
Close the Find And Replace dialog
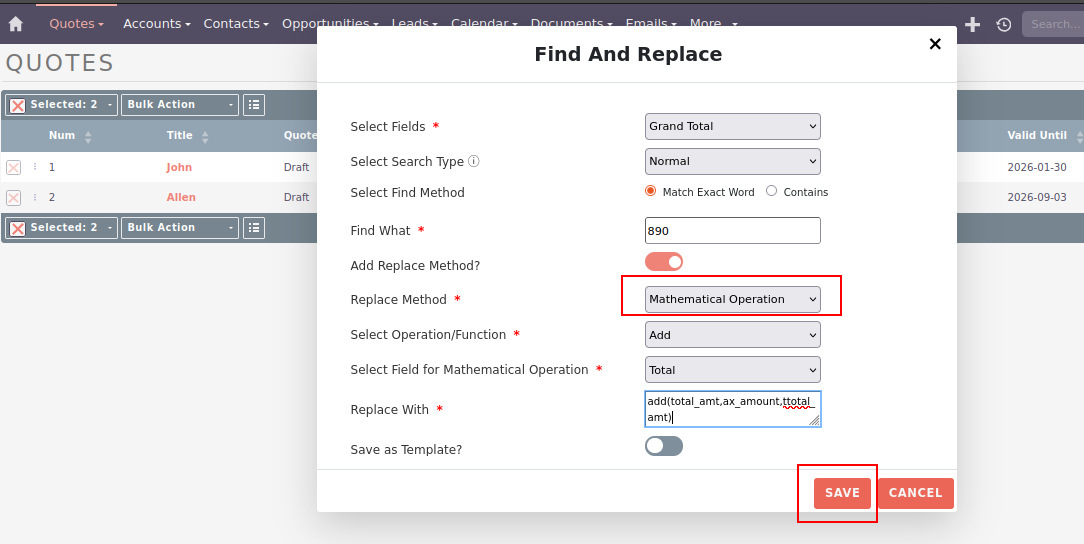pyautogui.click(x=935, y=44)
